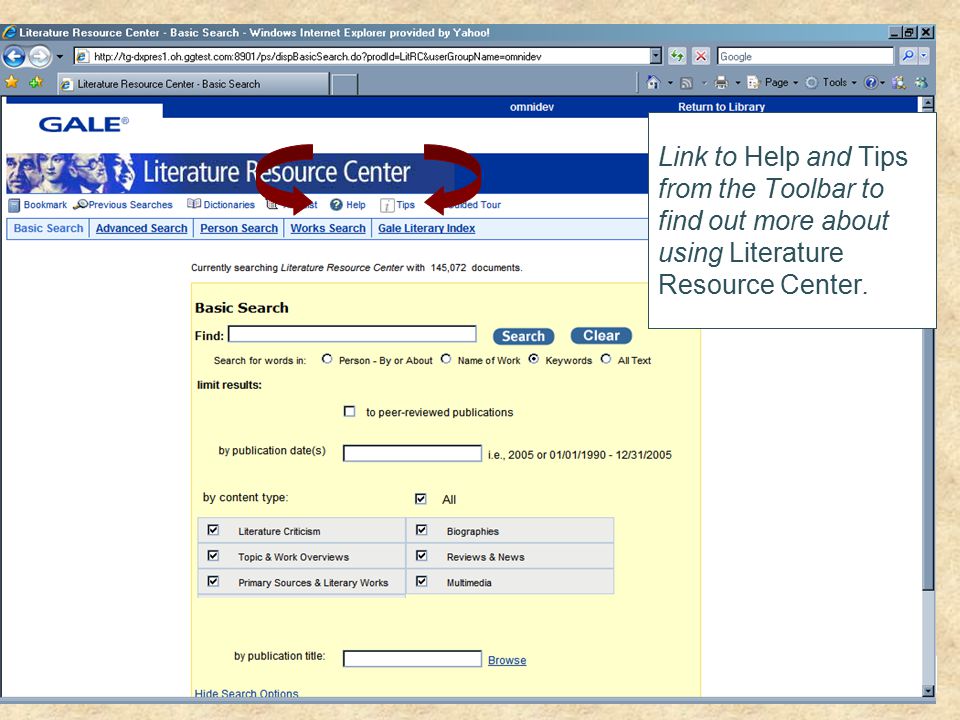The width and height of the screenshot is (960, 720).
Task: Click the Internet Explorer title bar icon
Action: coord(9,32)
